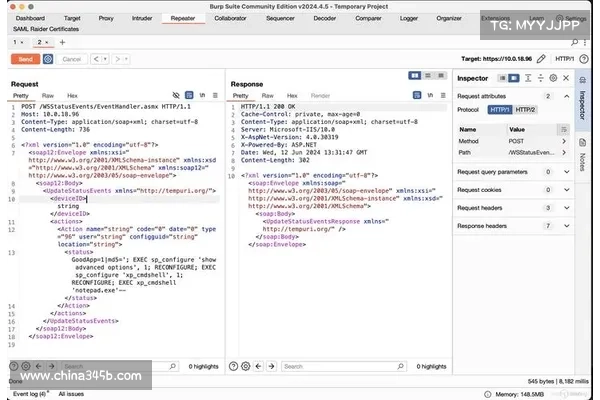Open the Dashboard tab
The image size is (600, 400).
[x=30, y=18]
